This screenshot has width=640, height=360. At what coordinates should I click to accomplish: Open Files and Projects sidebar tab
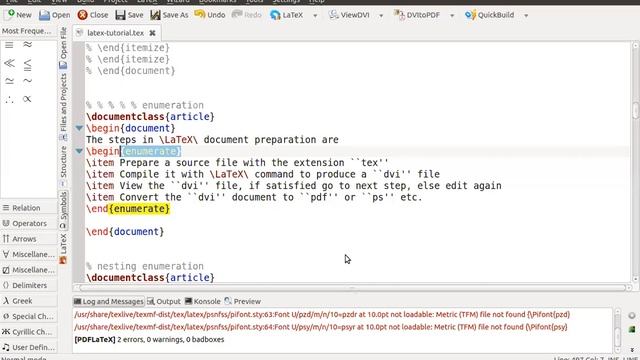coord(63,107)
